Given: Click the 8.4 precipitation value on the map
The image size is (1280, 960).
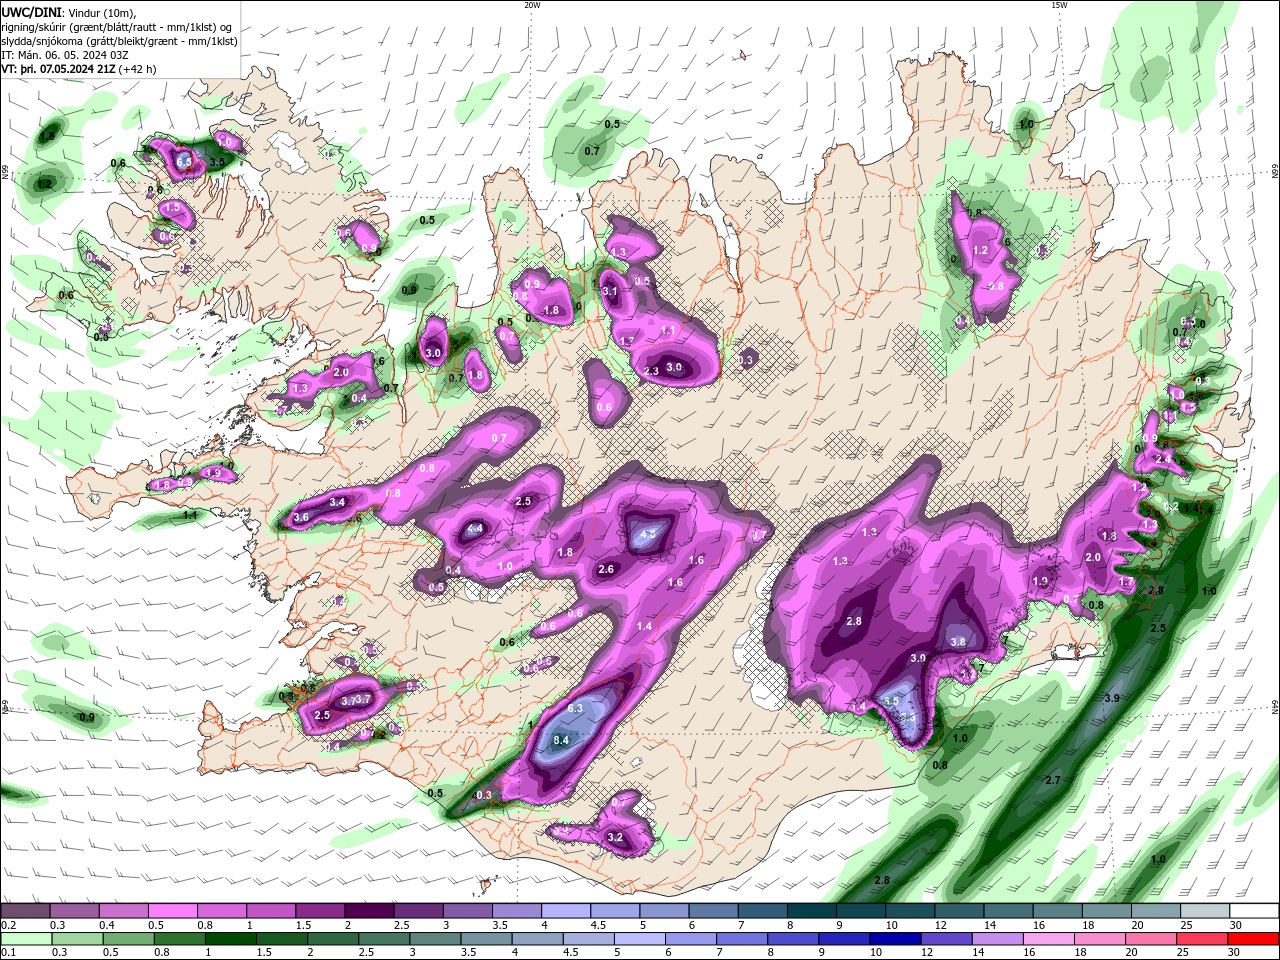Looking at the screenshot, I should tap(561, 740).
